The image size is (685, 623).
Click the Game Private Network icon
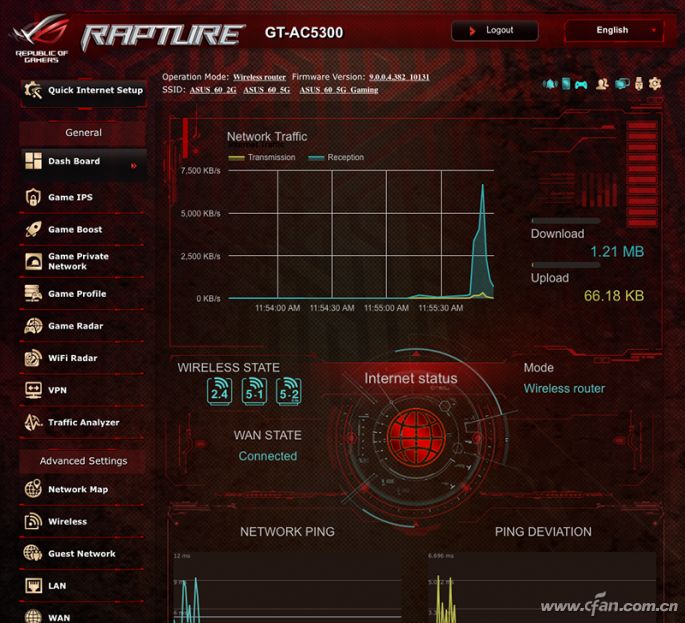(33, 261)
